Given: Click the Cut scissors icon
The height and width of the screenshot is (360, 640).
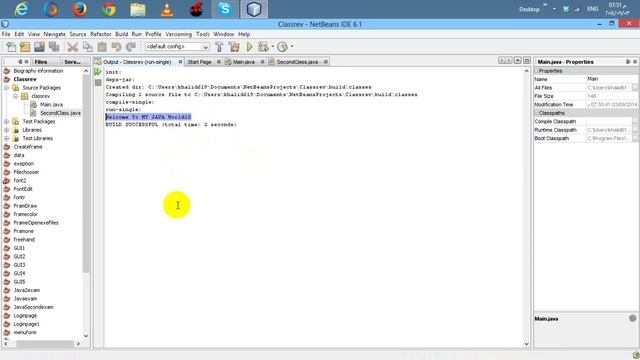Looking at the screenshot, I should [x=73, y=47].
